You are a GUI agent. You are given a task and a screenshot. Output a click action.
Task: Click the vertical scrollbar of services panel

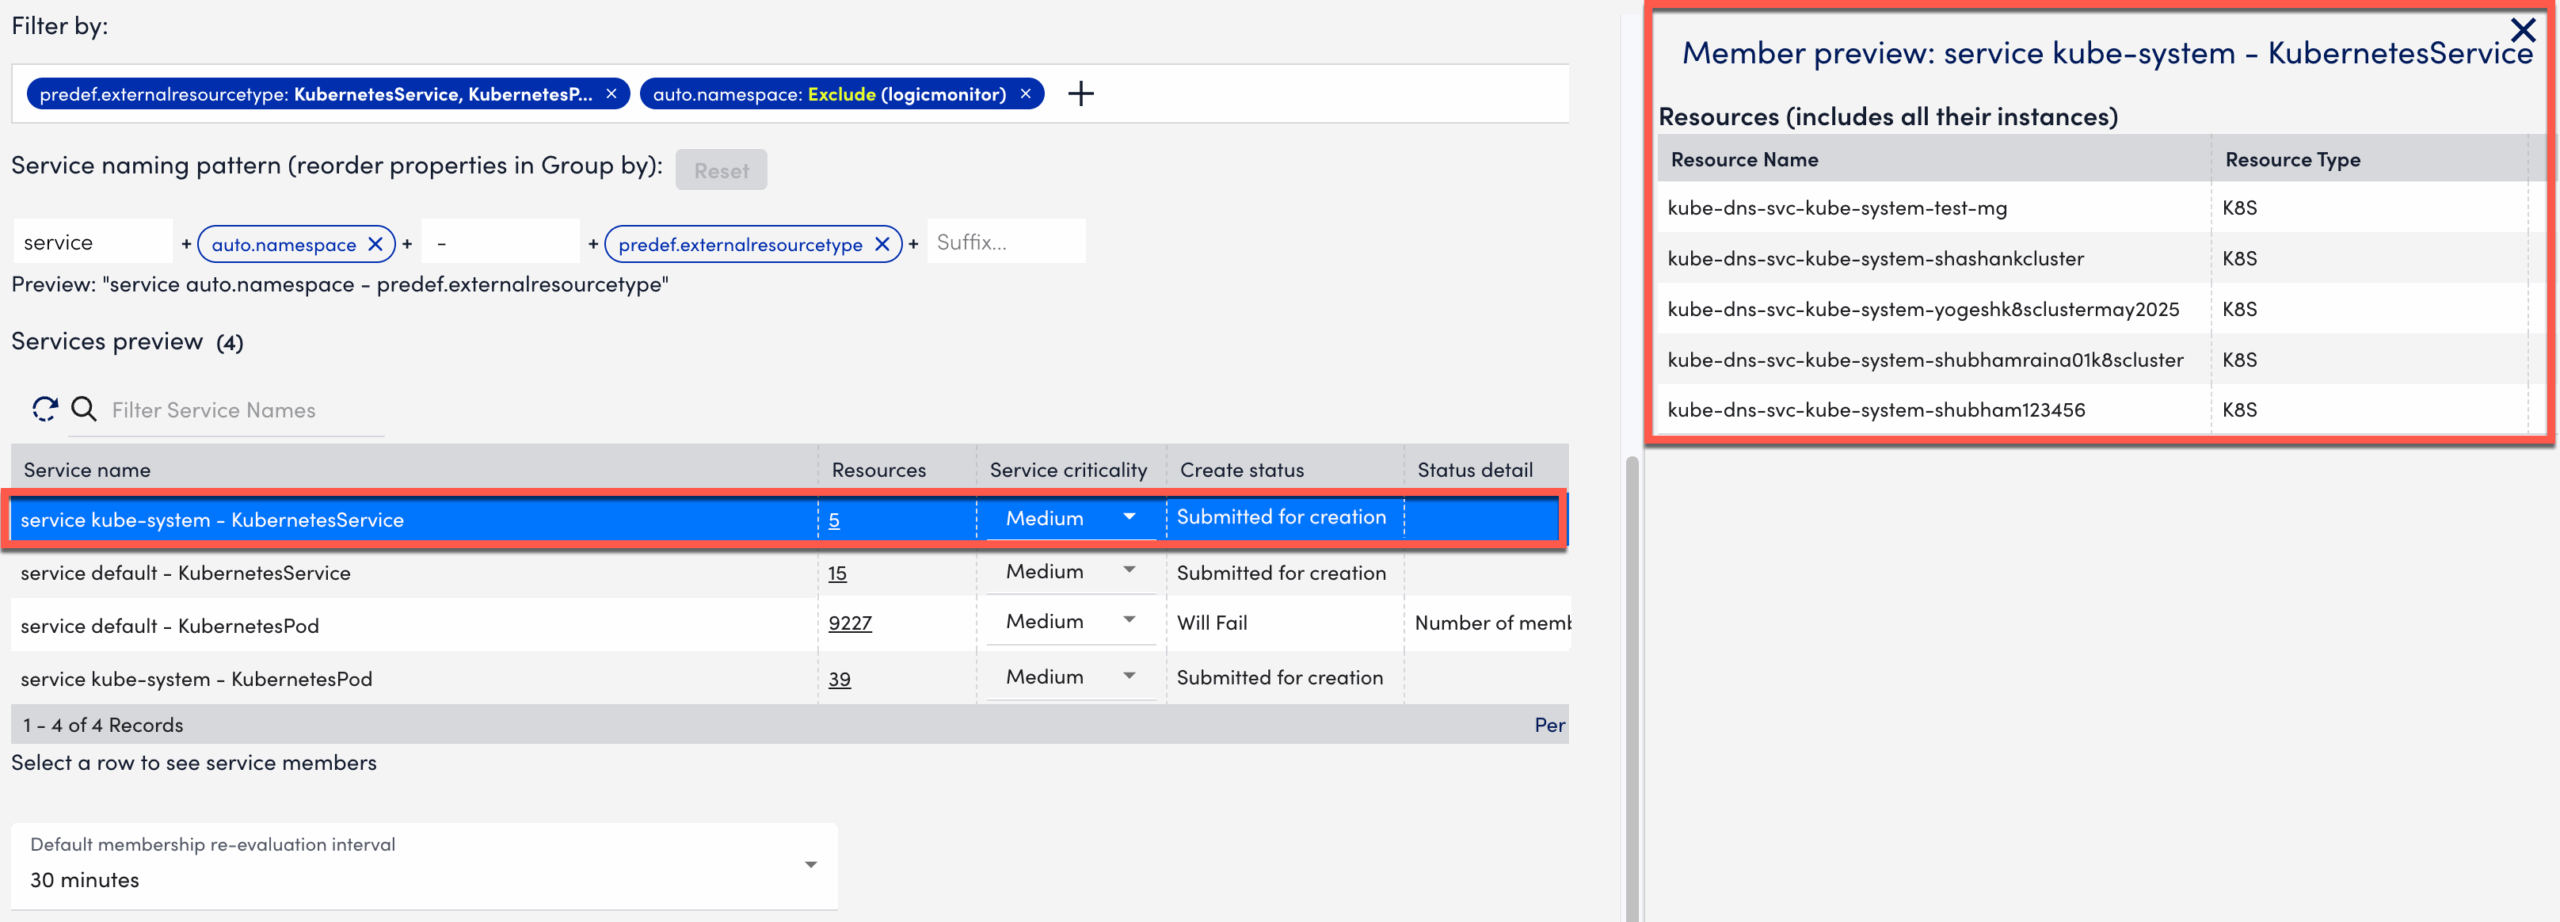pyautogui.click(x=1632, y=688)
